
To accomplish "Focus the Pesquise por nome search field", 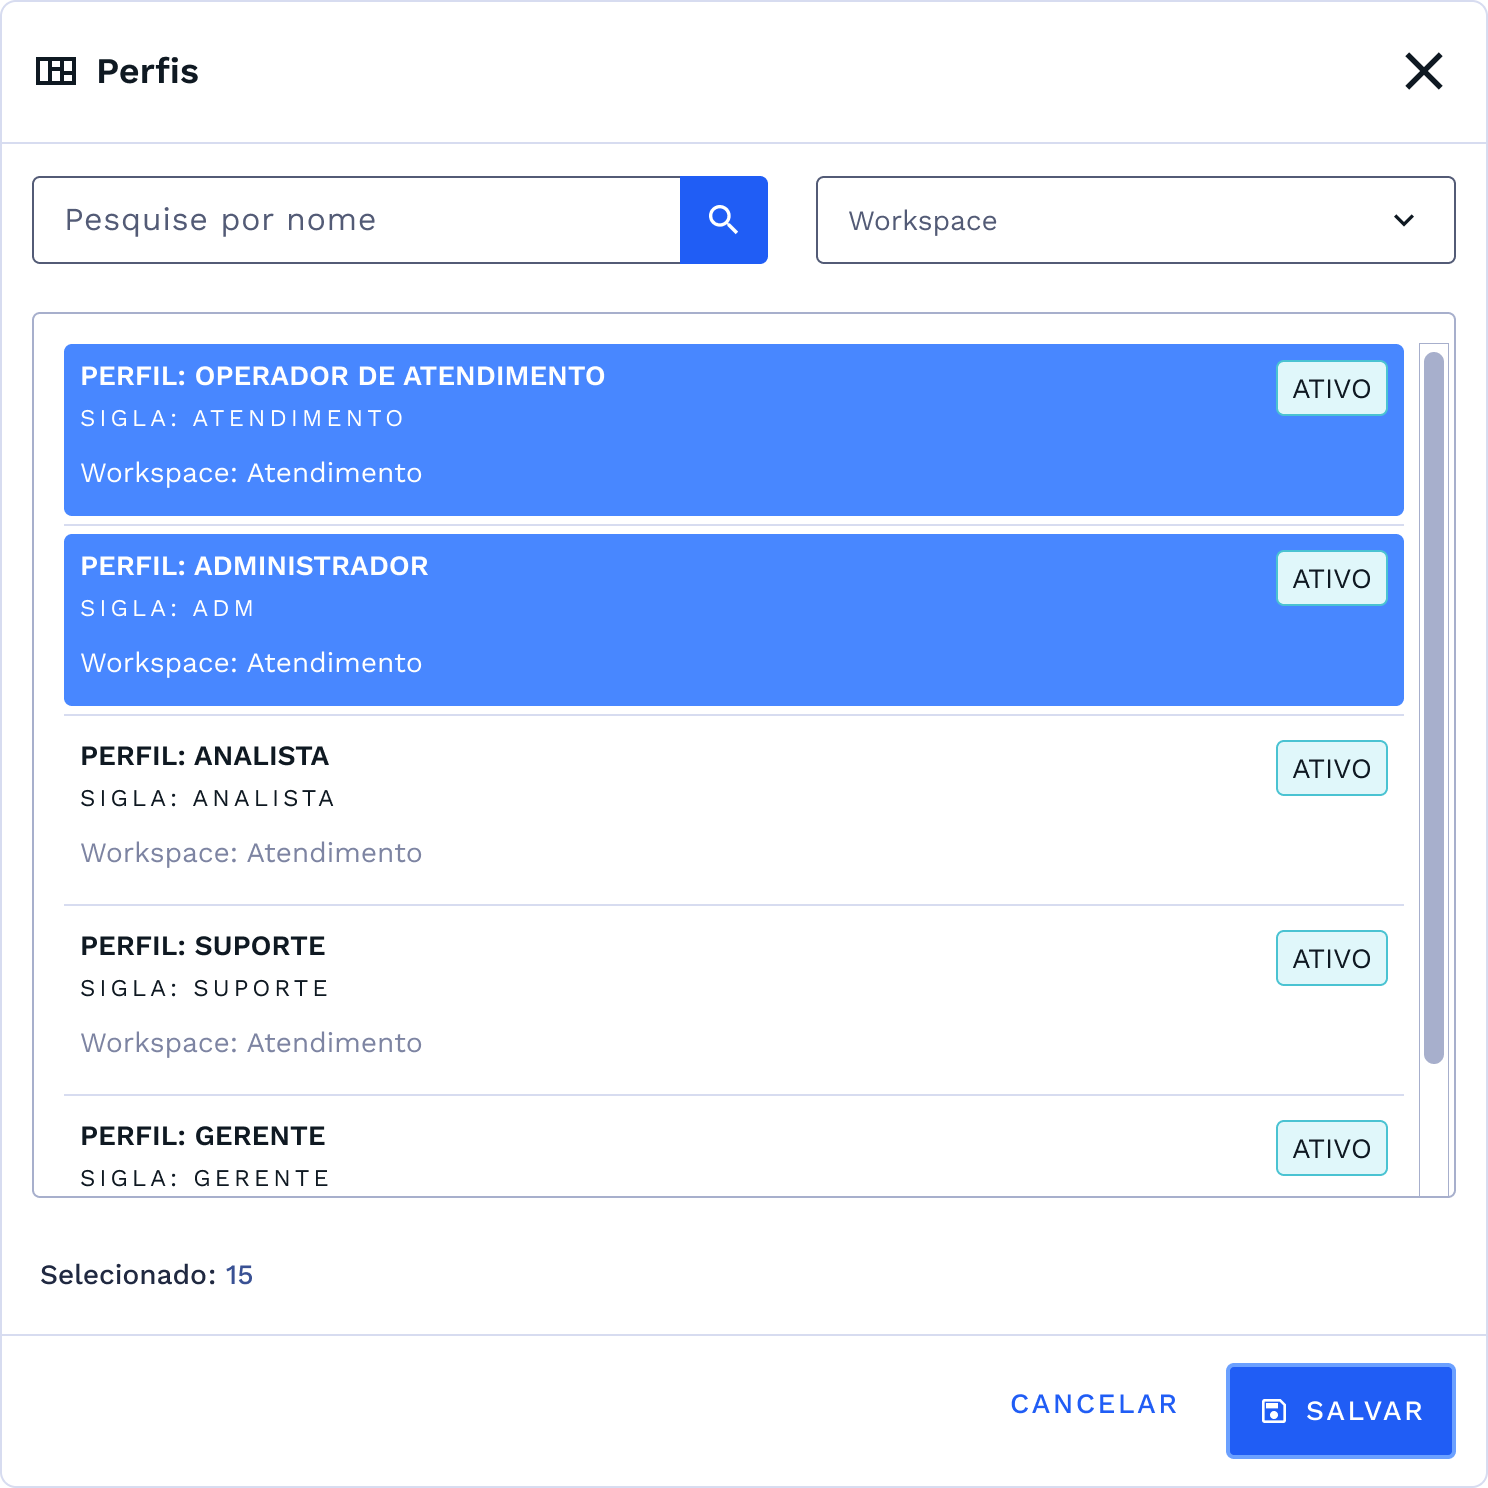I will tap(356, 220).
